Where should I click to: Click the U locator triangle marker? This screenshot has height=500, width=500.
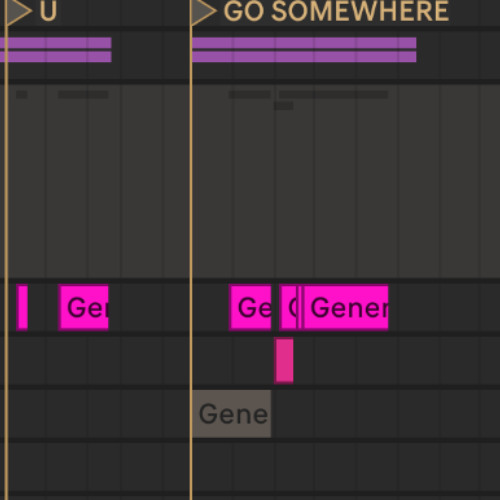(18, 12)
